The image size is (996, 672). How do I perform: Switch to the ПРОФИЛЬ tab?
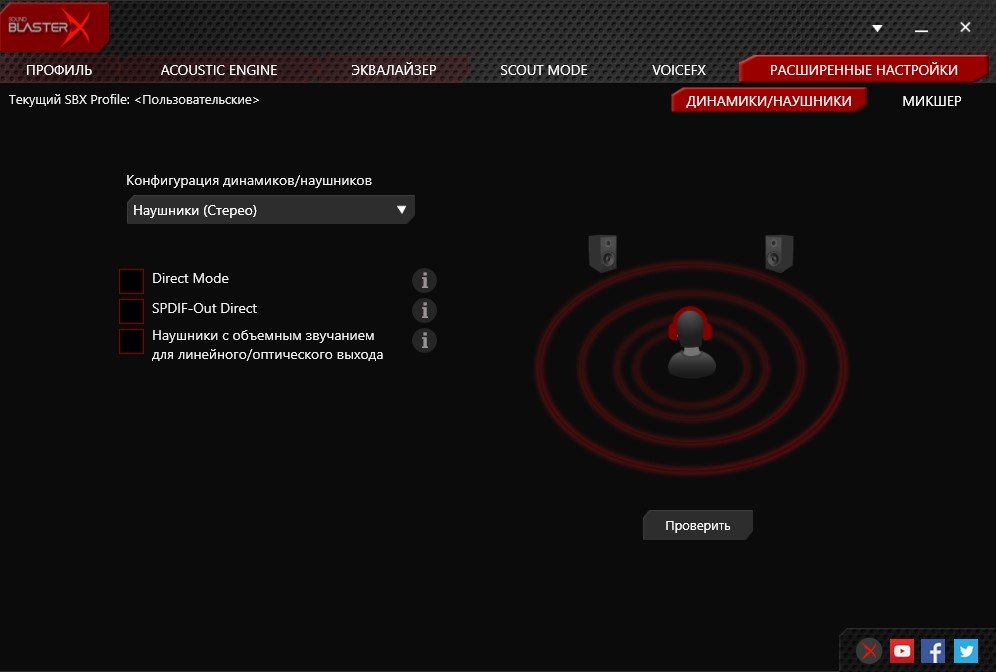tap(59, 70)
